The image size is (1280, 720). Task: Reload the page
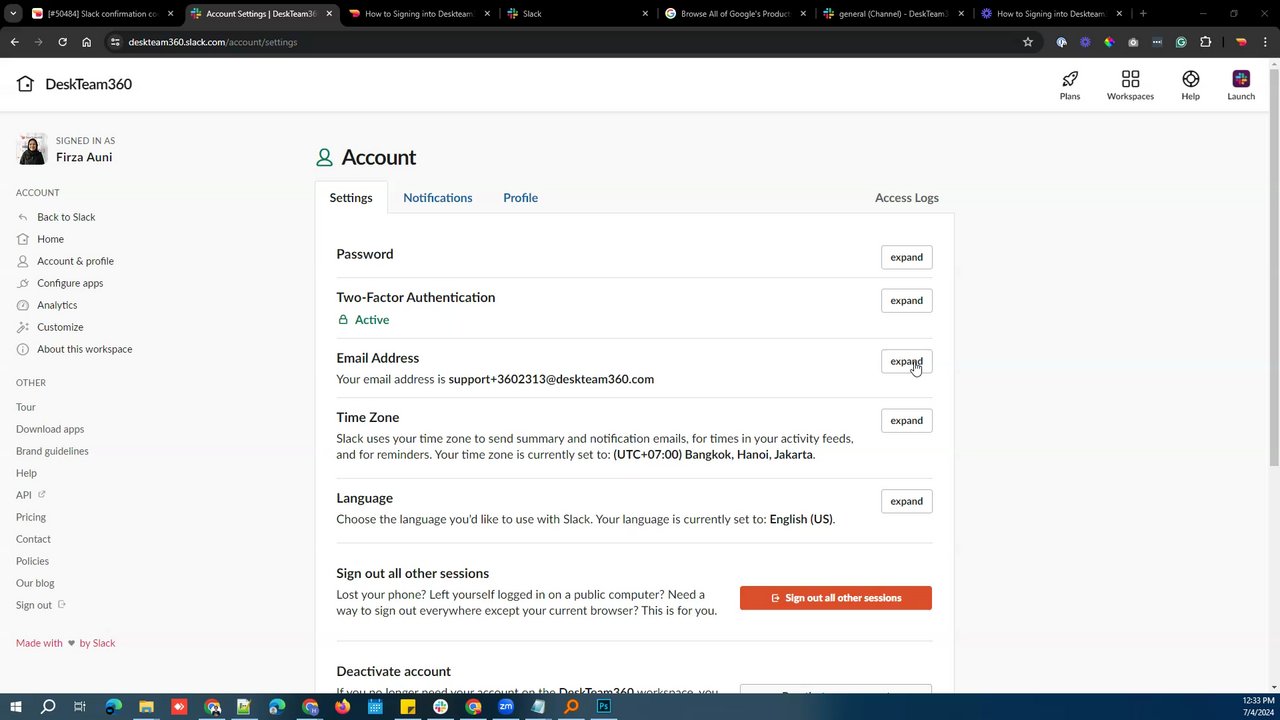point(62,42)
